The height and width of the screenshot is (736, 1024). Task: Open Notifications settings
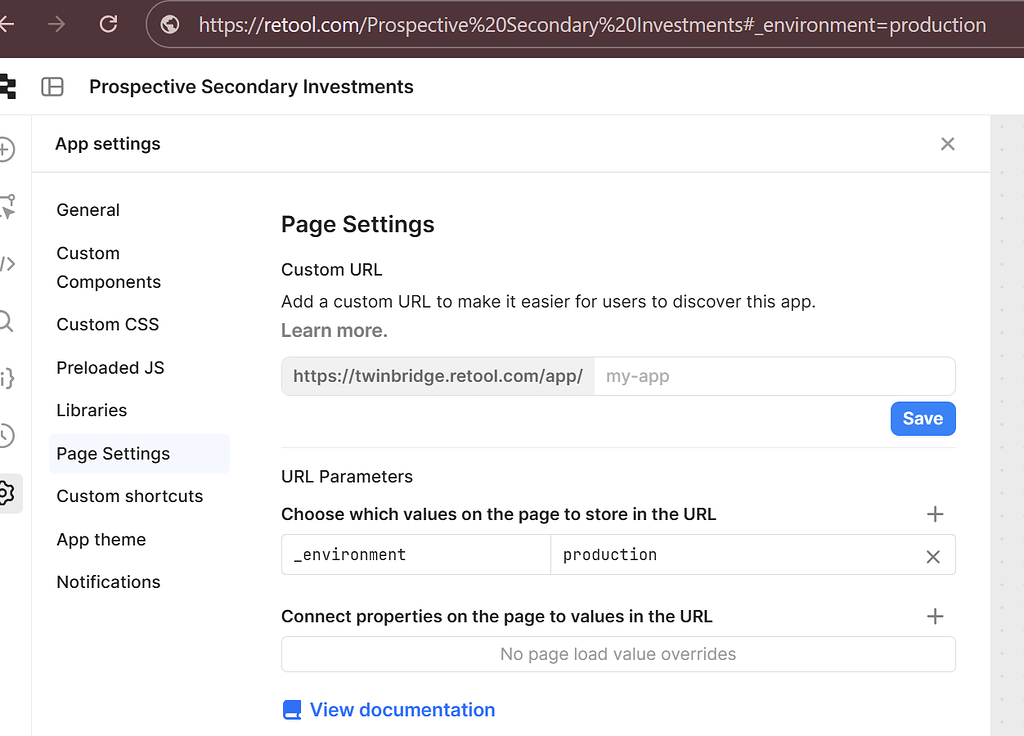108,582
